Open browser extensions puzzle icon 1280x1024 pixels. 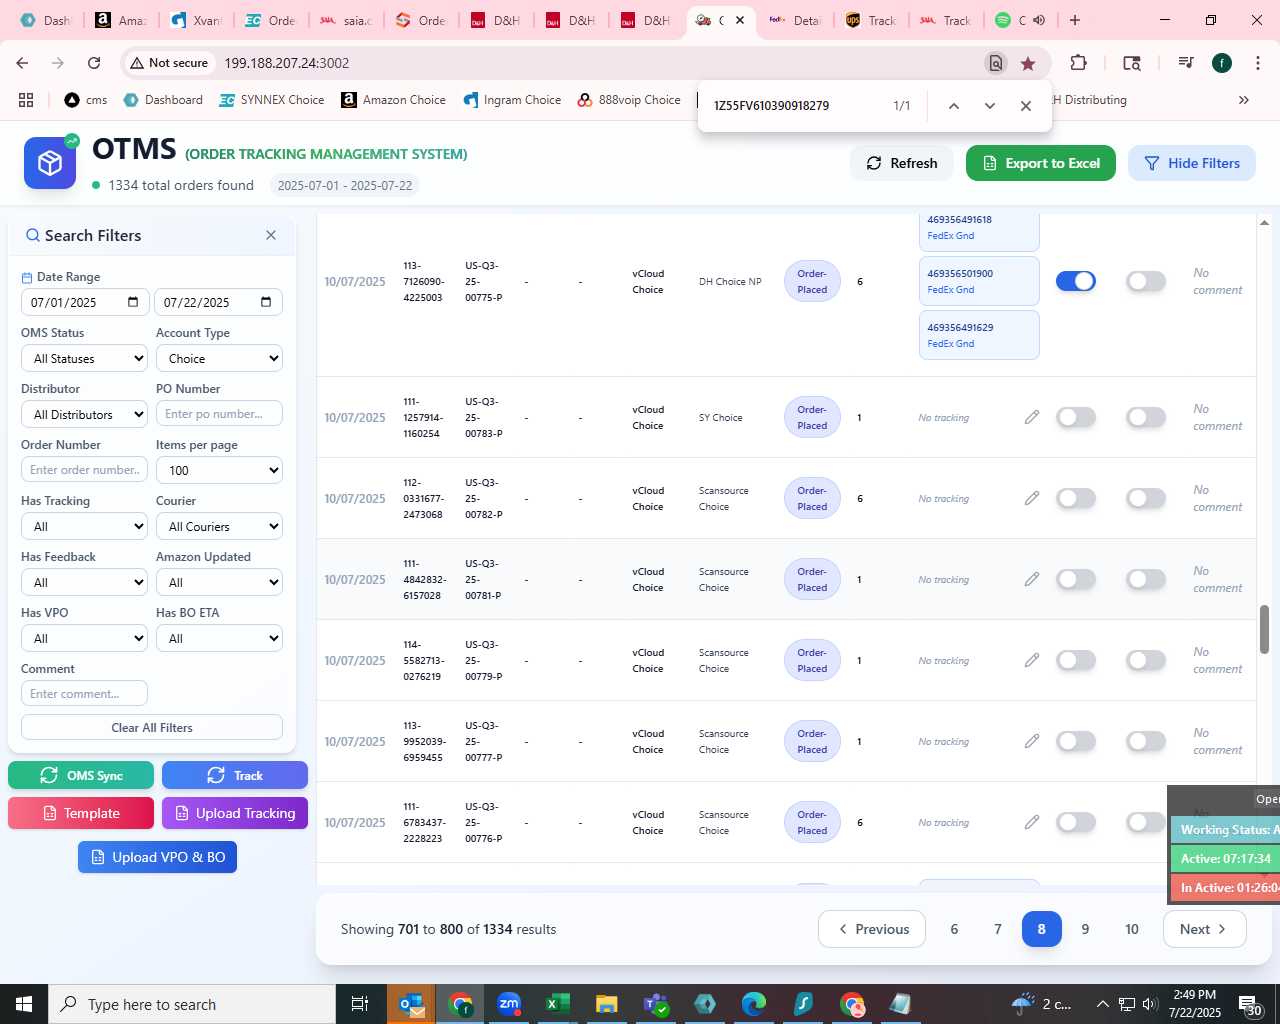tap(1078, 63)
